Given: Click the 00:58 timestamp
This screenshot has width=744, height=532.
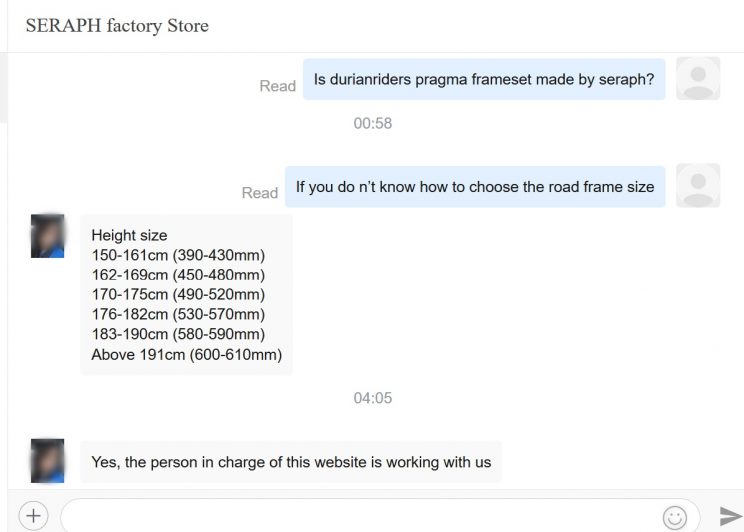Looking at the screenshot, I should click(373, 123).
